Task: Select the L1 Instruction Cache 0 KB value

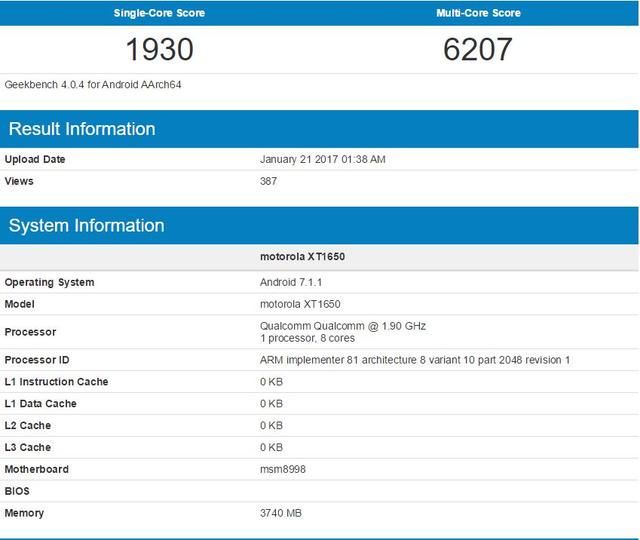Action: coord(271,382)
